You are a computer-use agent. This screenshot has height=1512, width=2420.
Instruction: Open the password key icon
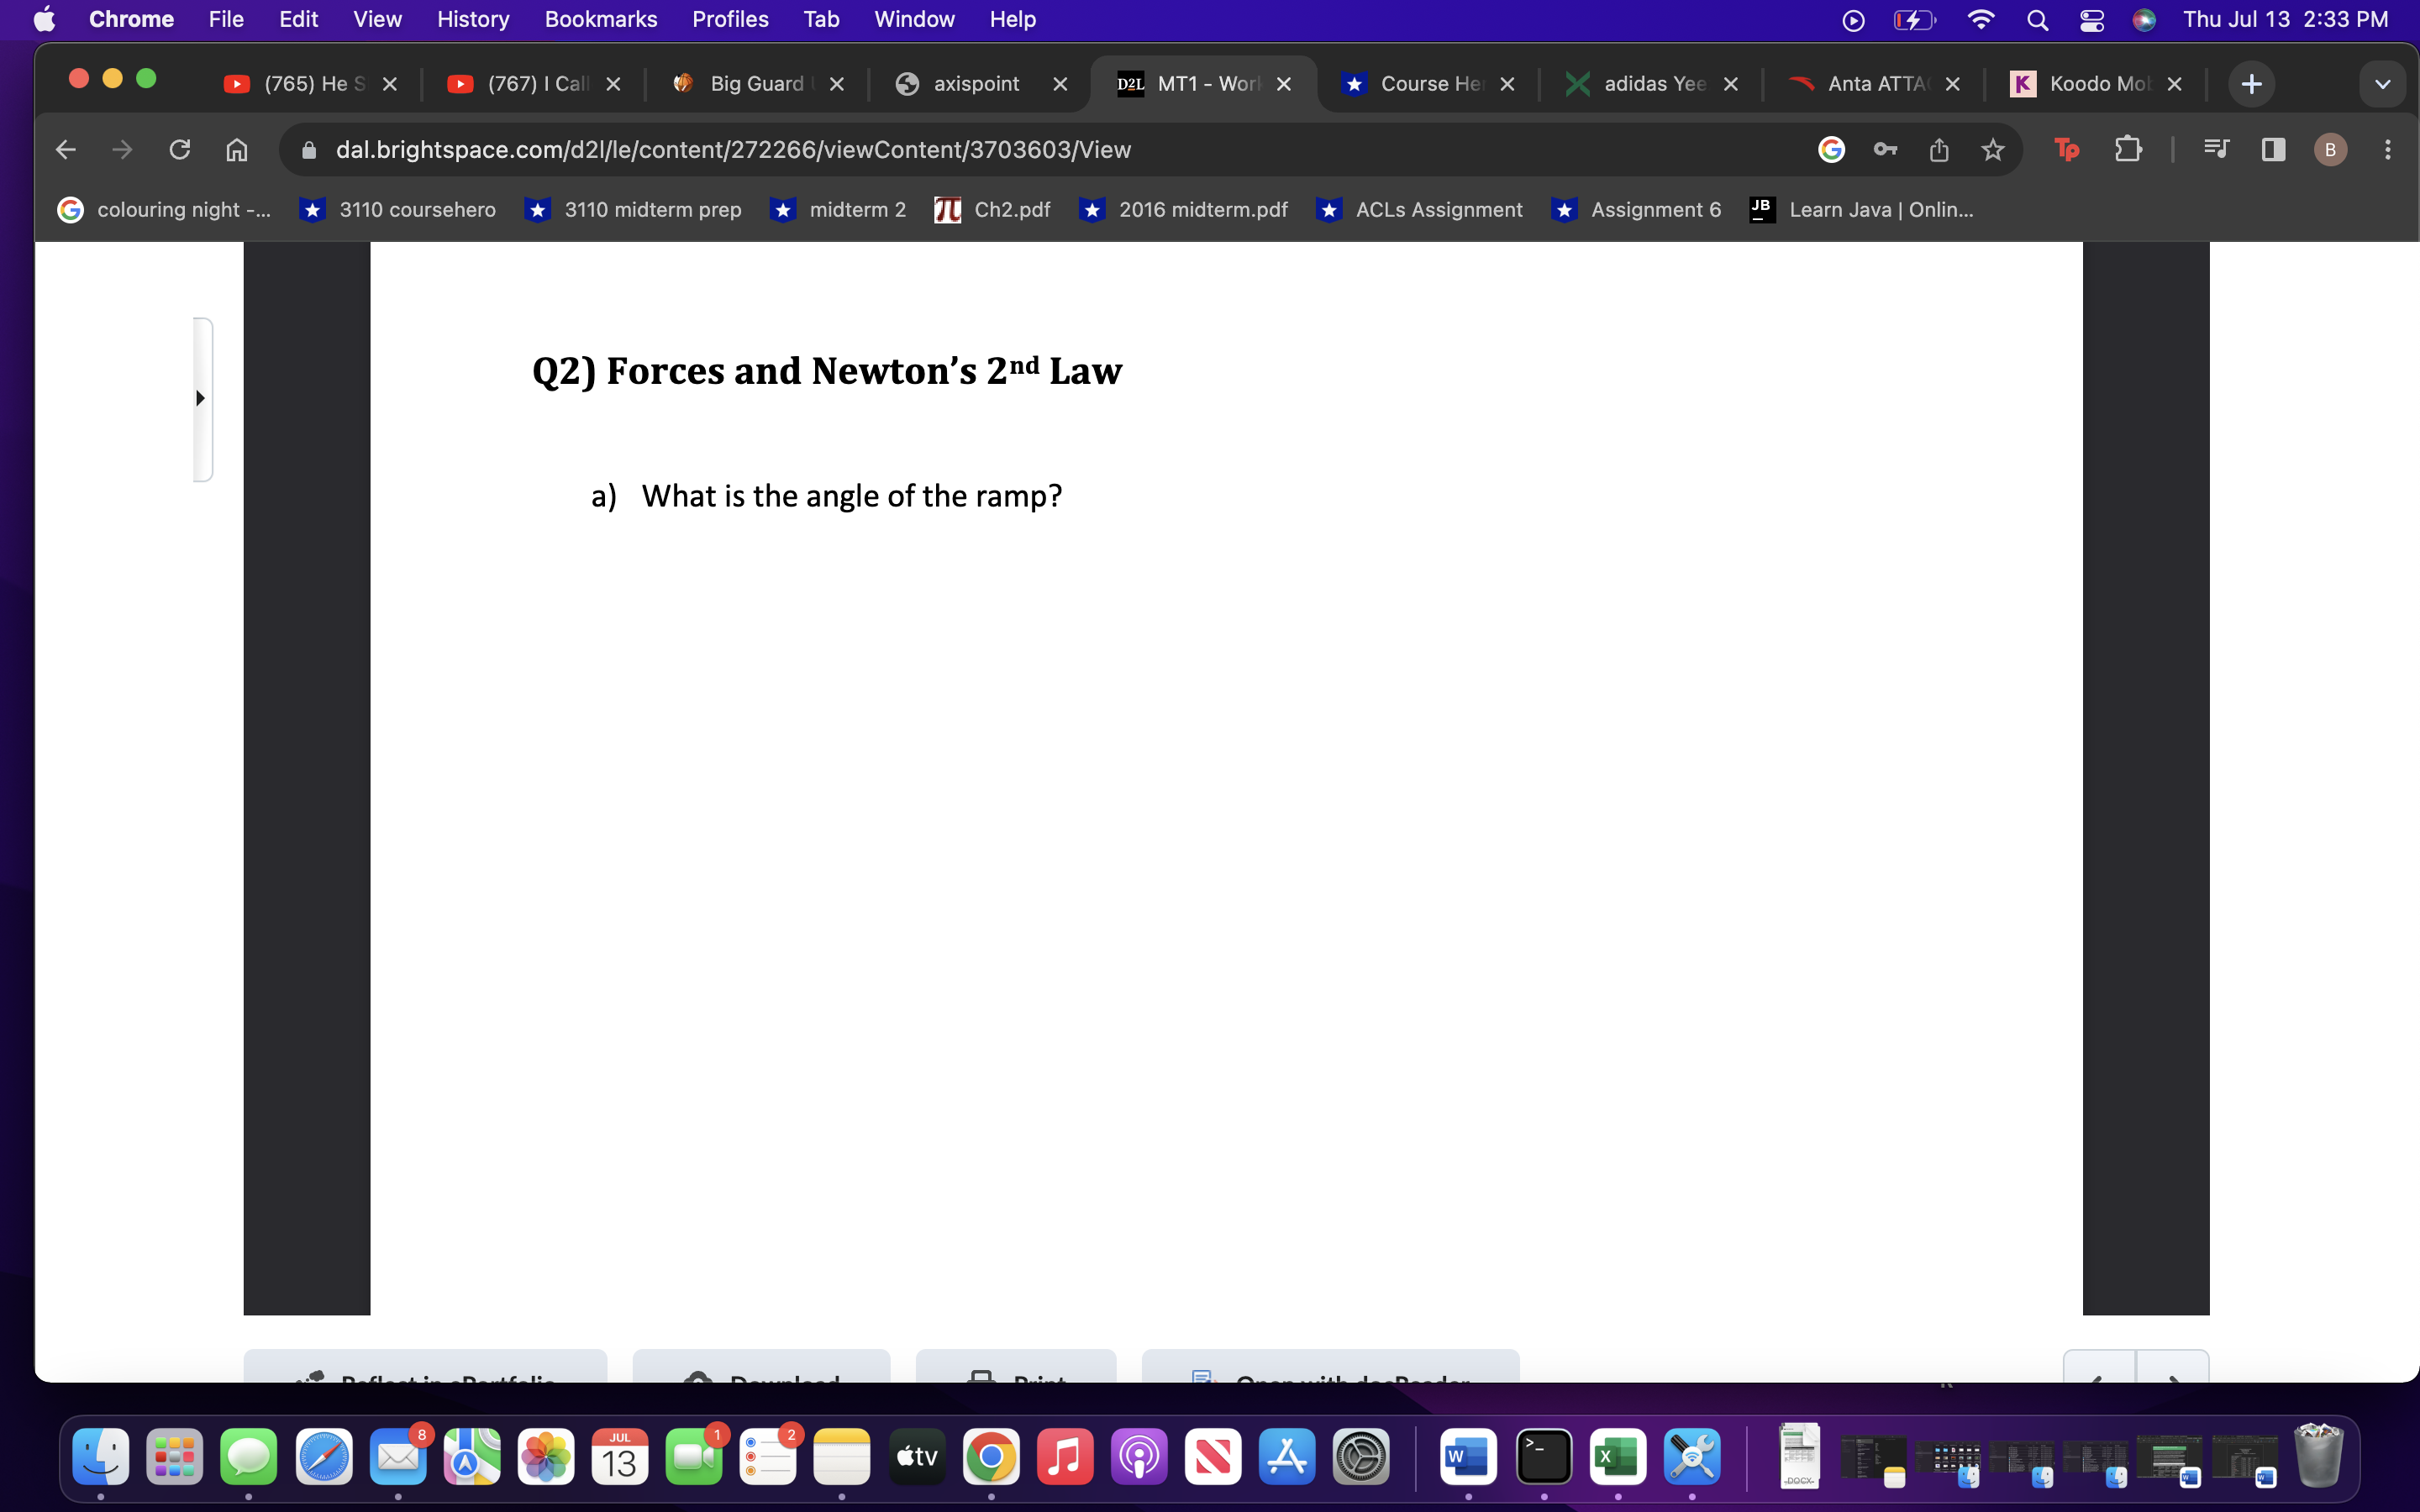[x=1885, y=150]
